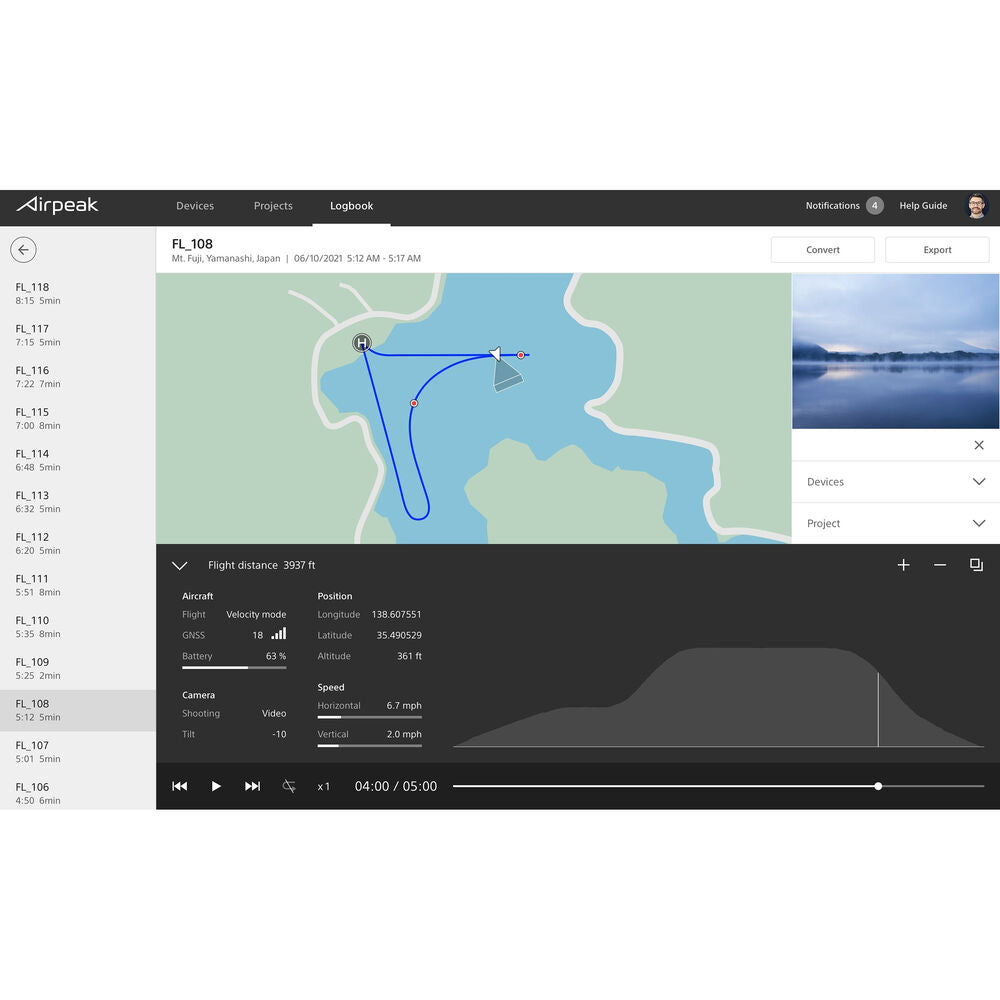Zoom out with the minus icon
1000x1000 pixels.
point(940,565)
